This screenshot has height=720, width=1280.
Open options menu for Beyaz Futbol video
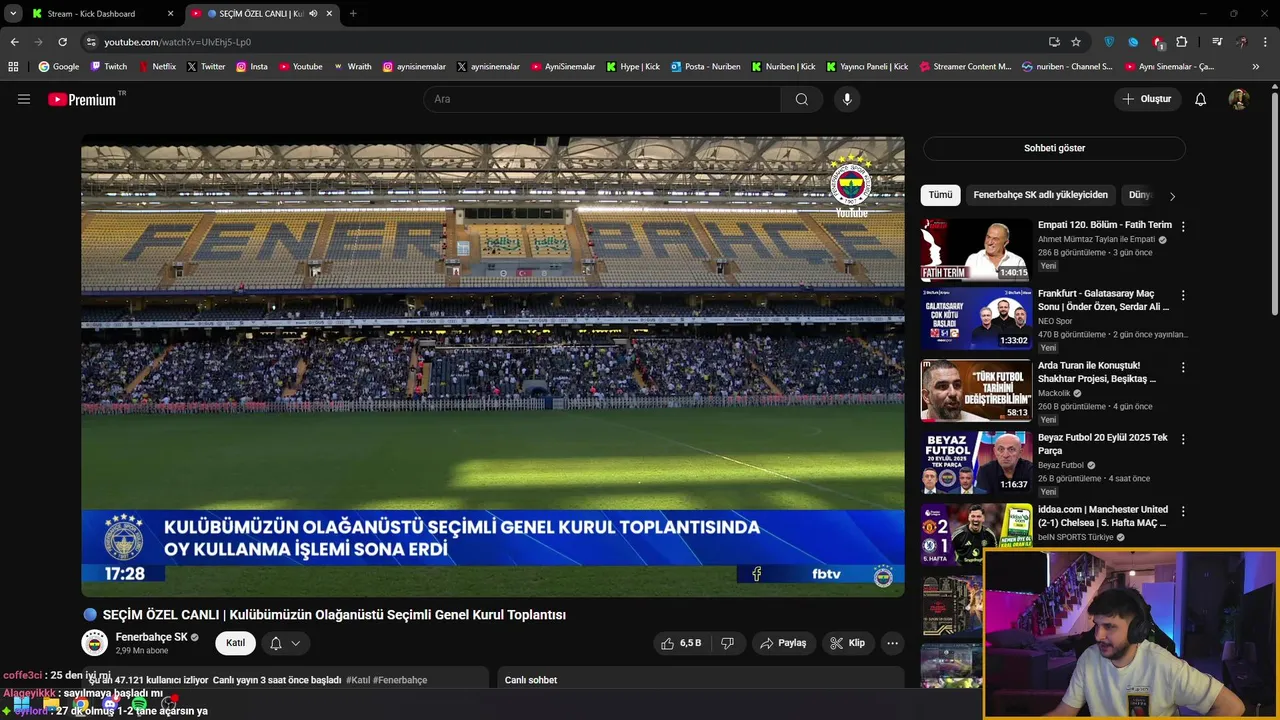tap(1183, 440)
